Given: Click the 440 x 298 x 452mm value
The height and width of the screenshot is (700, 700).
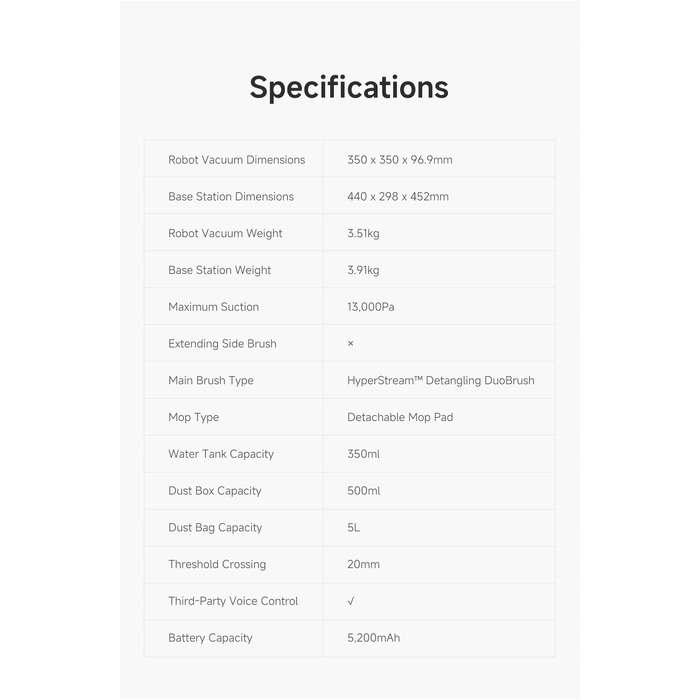Looking at the screenshot, I should tap(398, 196).
